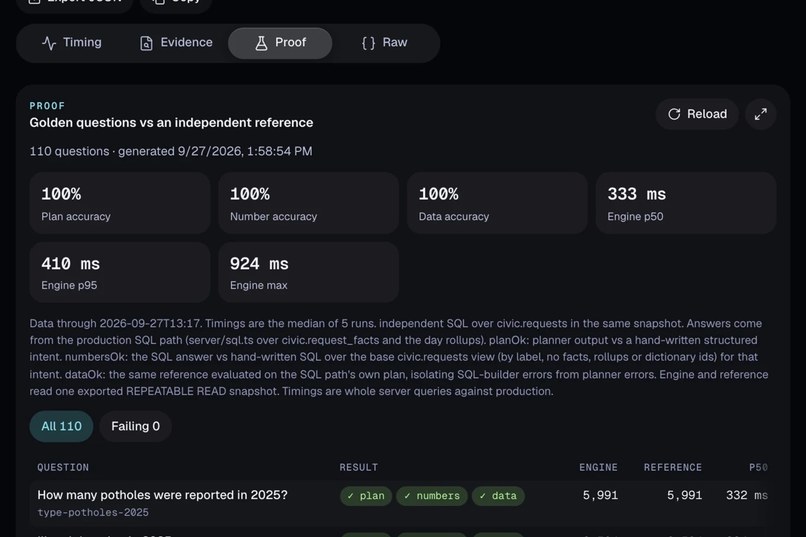Click the QUESTION column header
Screen dimensions: 806x537
point(63,468)
